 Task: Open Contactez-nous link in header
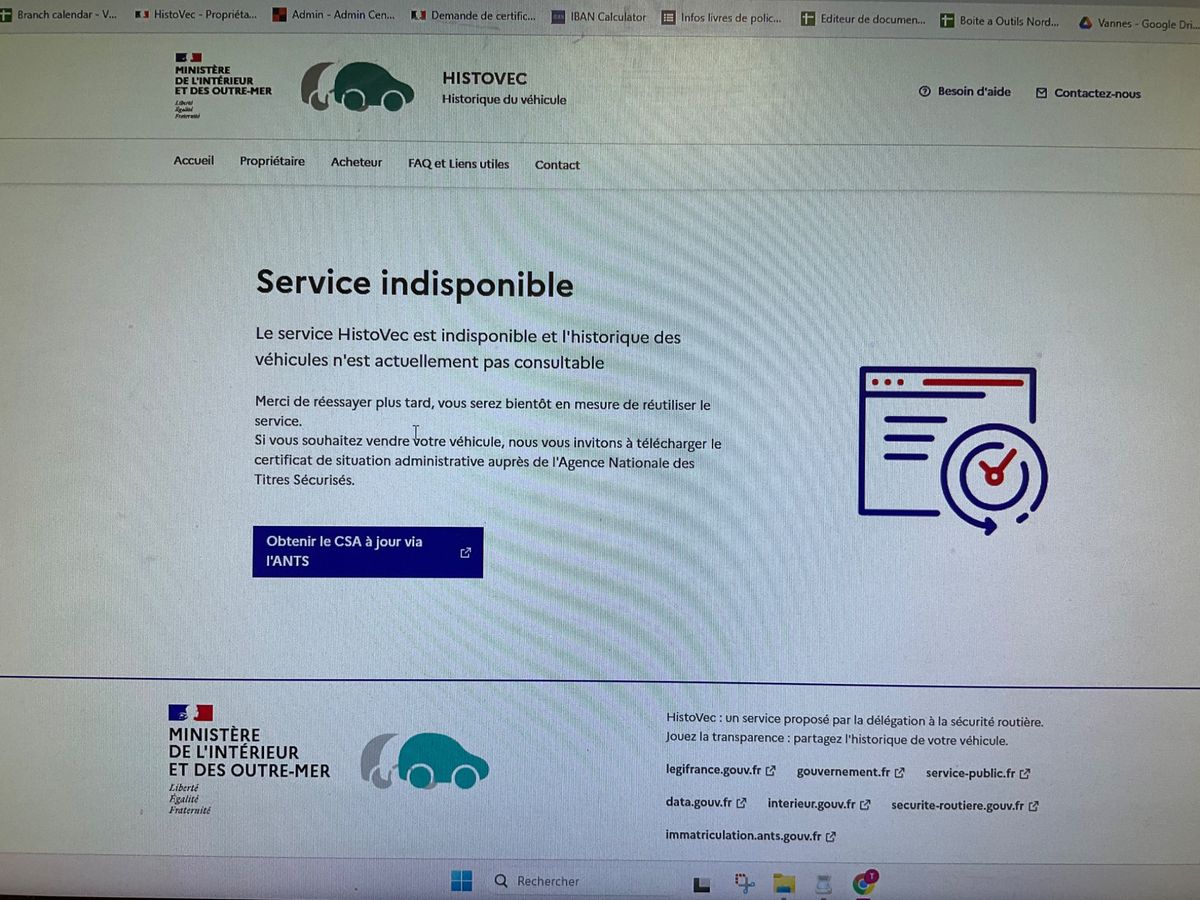coord(1088,93)
